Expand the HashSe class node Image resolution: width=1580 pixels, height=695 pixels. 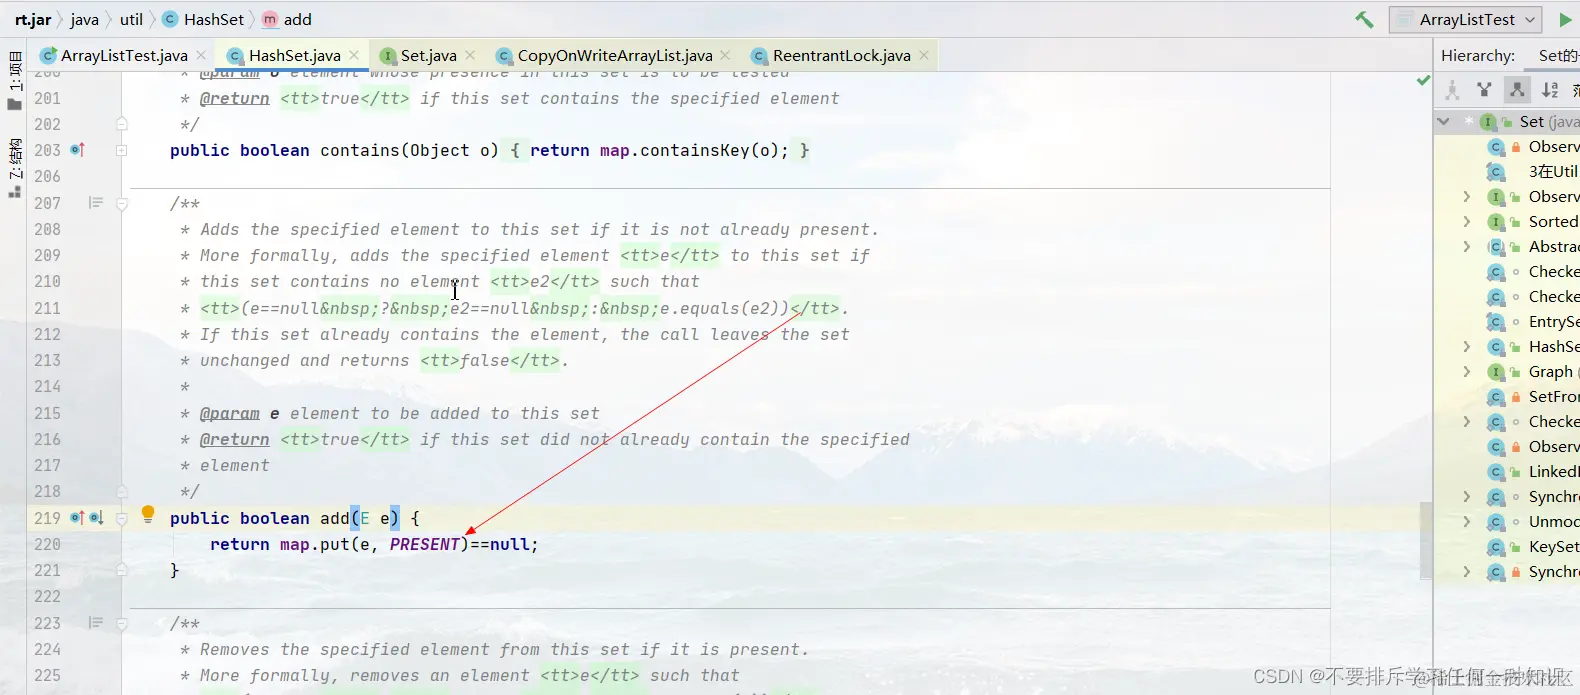point(1467,346)
